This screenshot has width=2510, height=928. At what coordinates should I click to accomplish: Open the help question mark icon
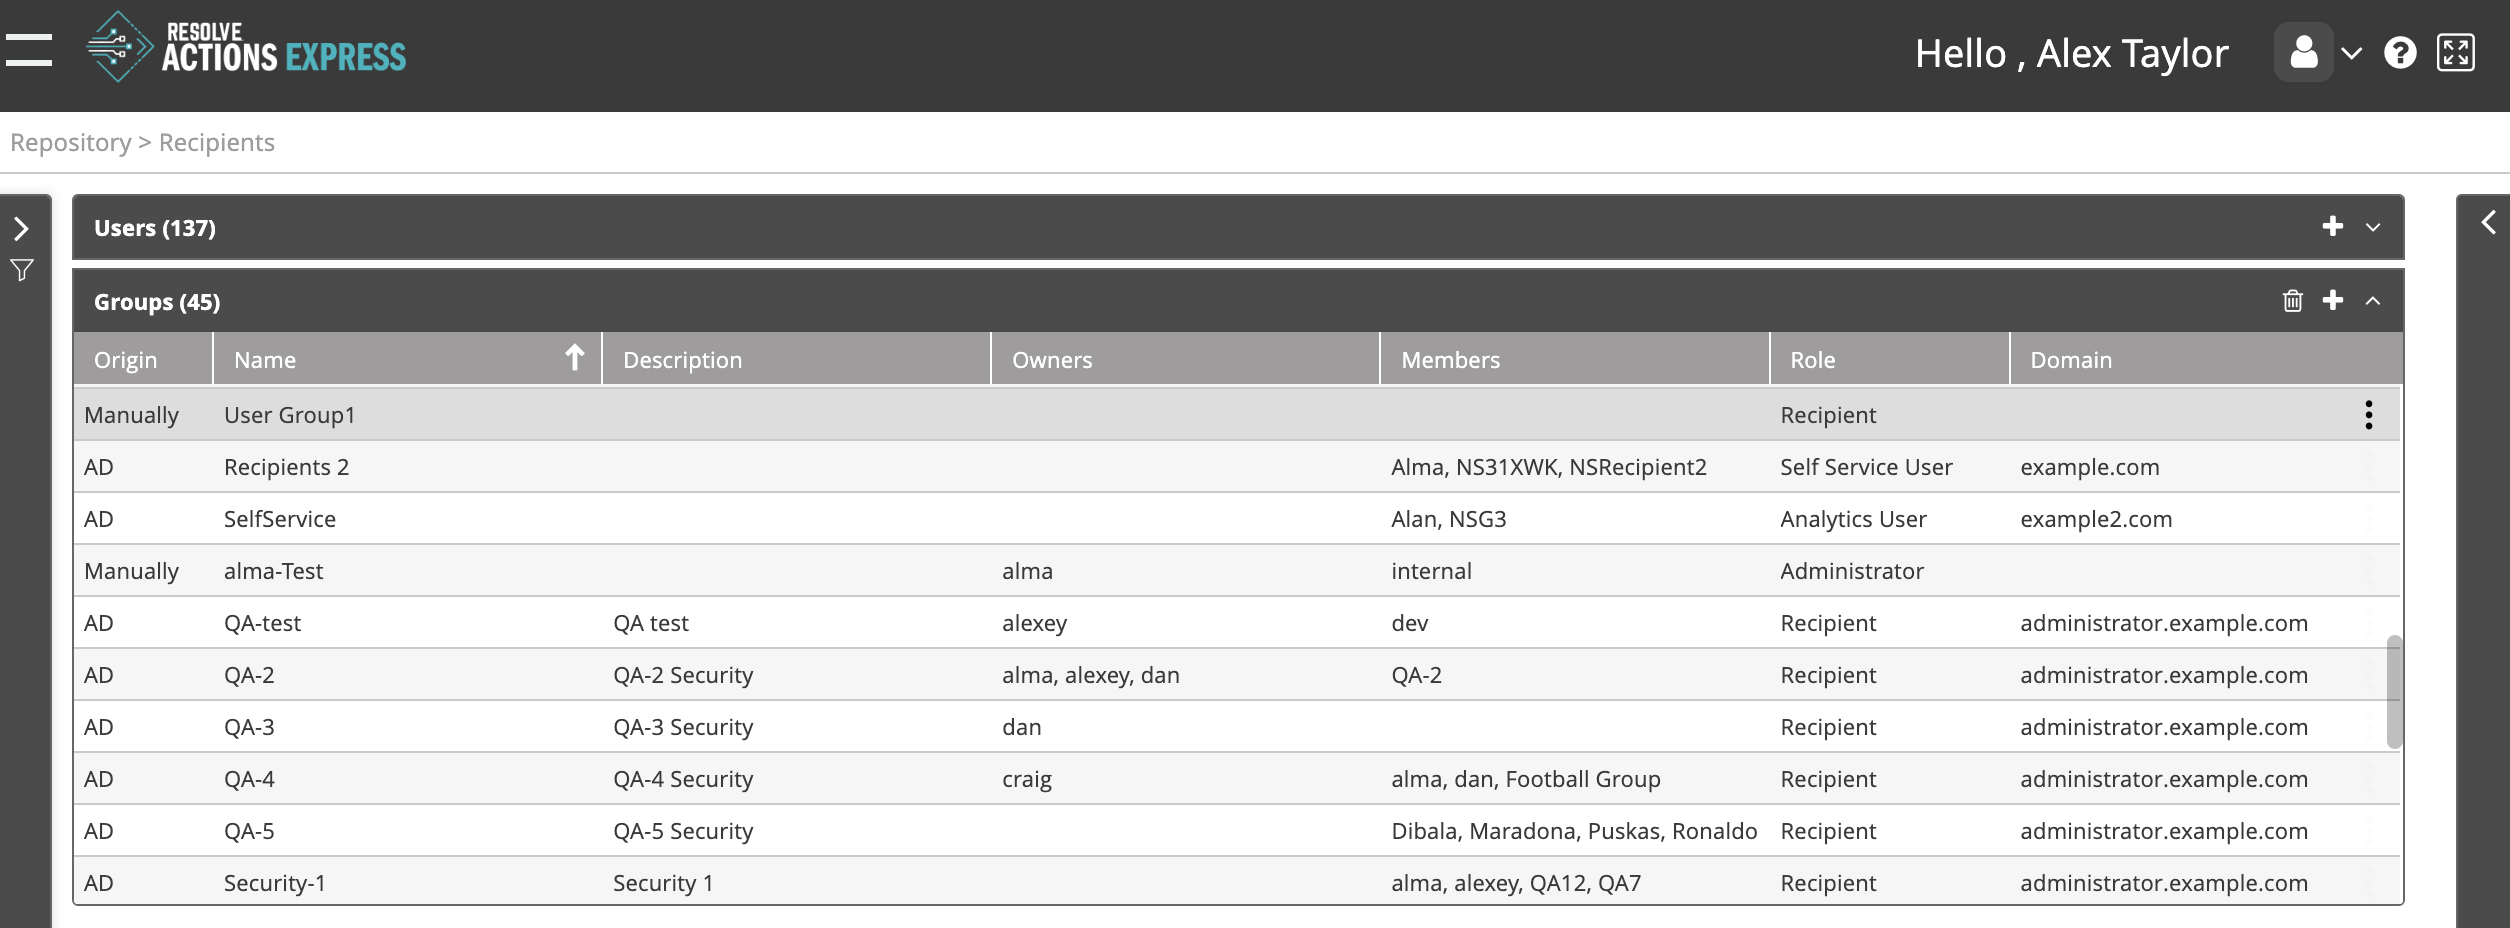2400,53
